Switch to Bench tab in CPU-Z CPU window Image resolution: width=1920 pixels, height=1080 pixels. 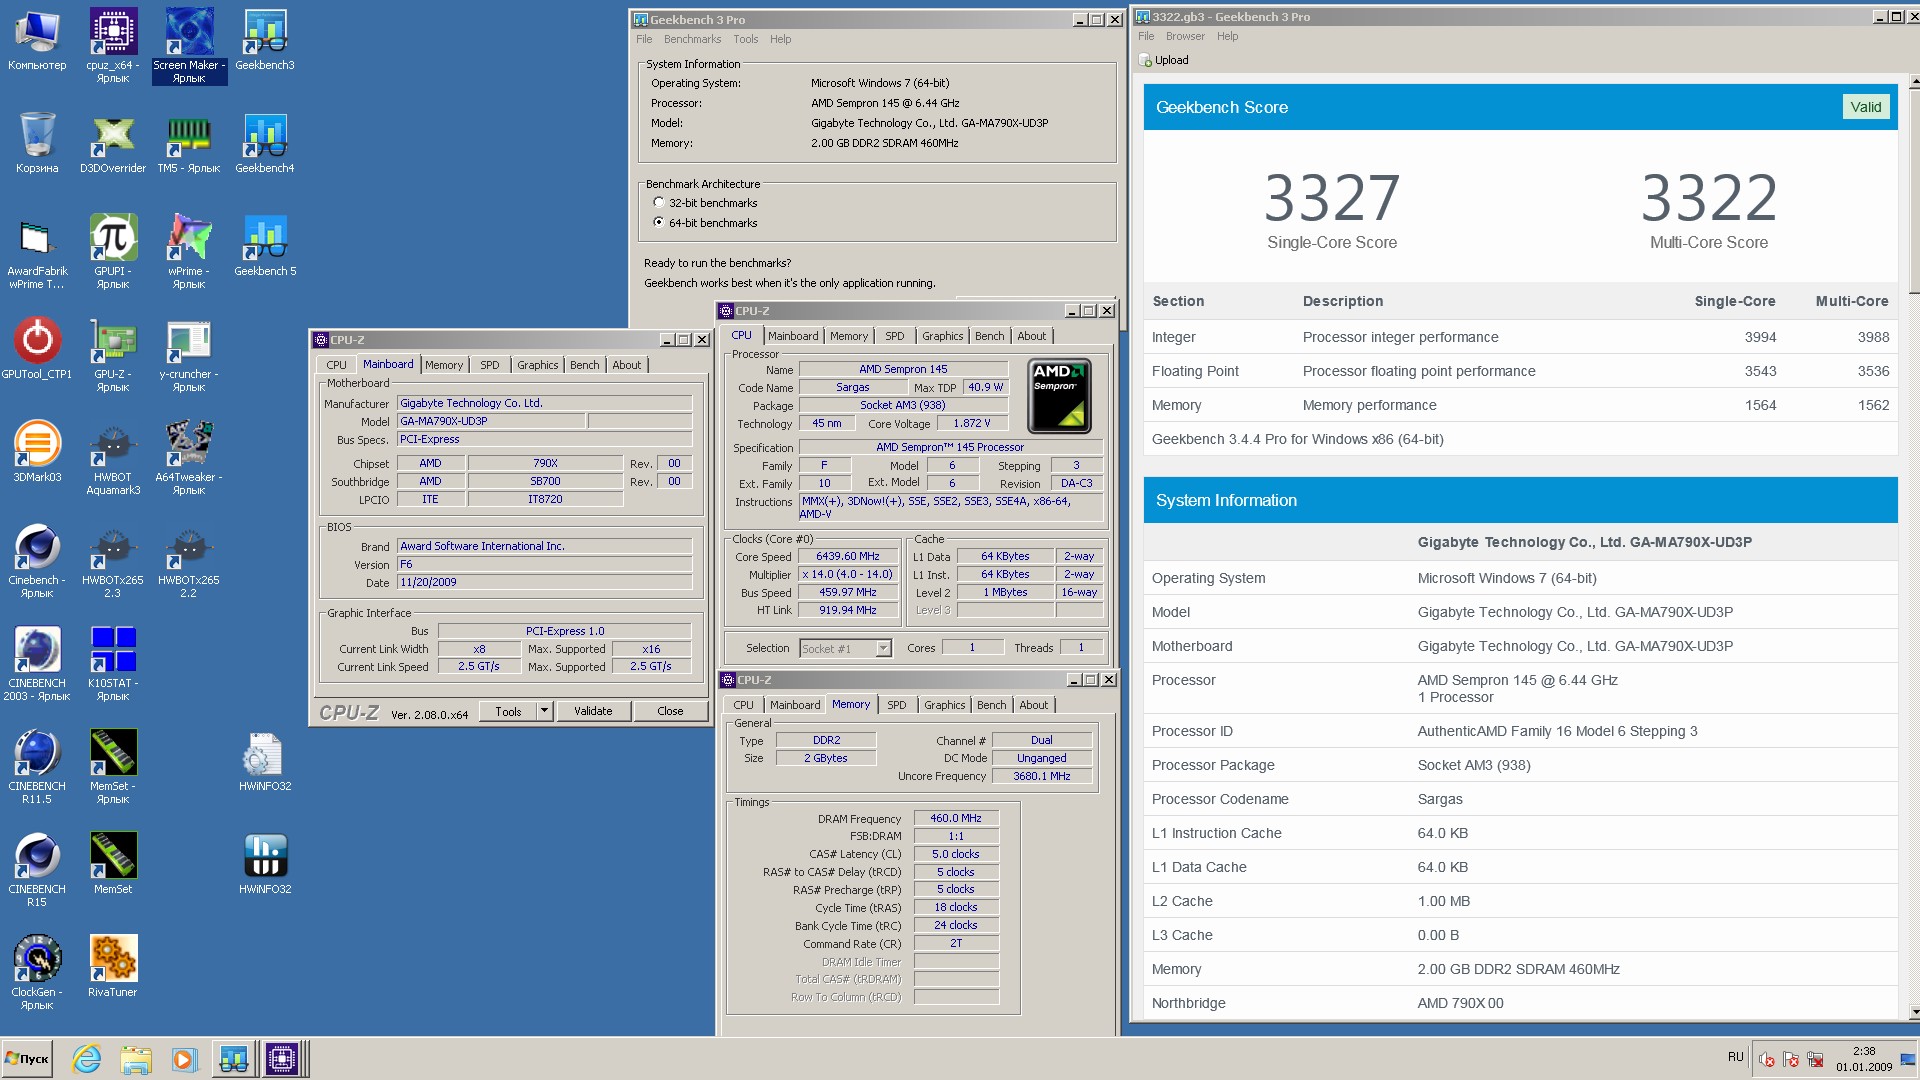click(x=989, y=336)
